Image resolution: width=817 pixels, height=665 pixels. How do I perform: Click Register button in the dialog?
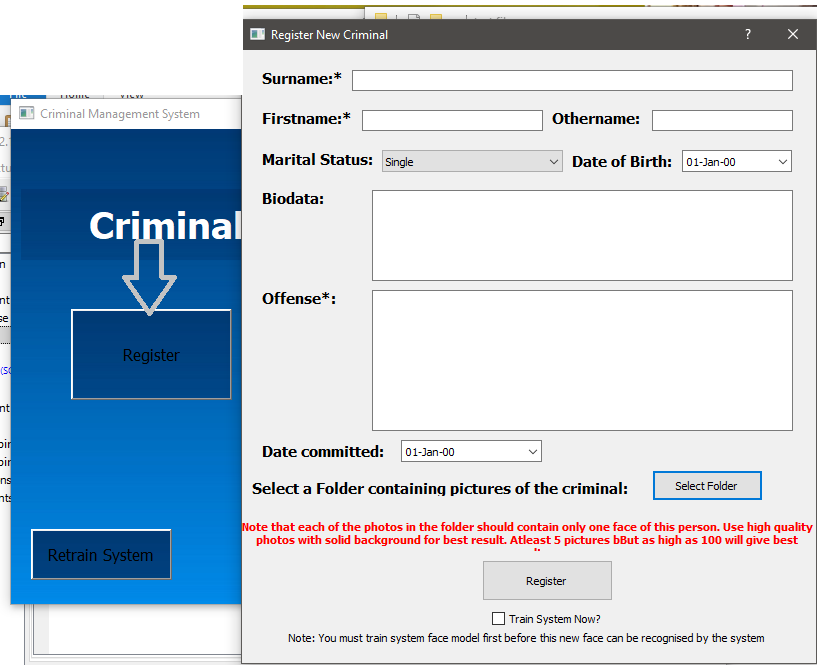(547, 581)
